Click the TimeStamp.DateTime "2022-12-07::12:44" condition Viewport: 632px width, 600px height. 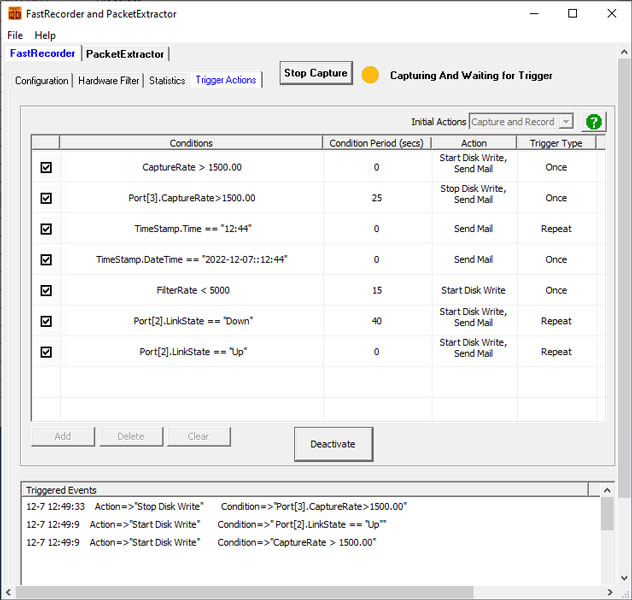click(192, 260)
